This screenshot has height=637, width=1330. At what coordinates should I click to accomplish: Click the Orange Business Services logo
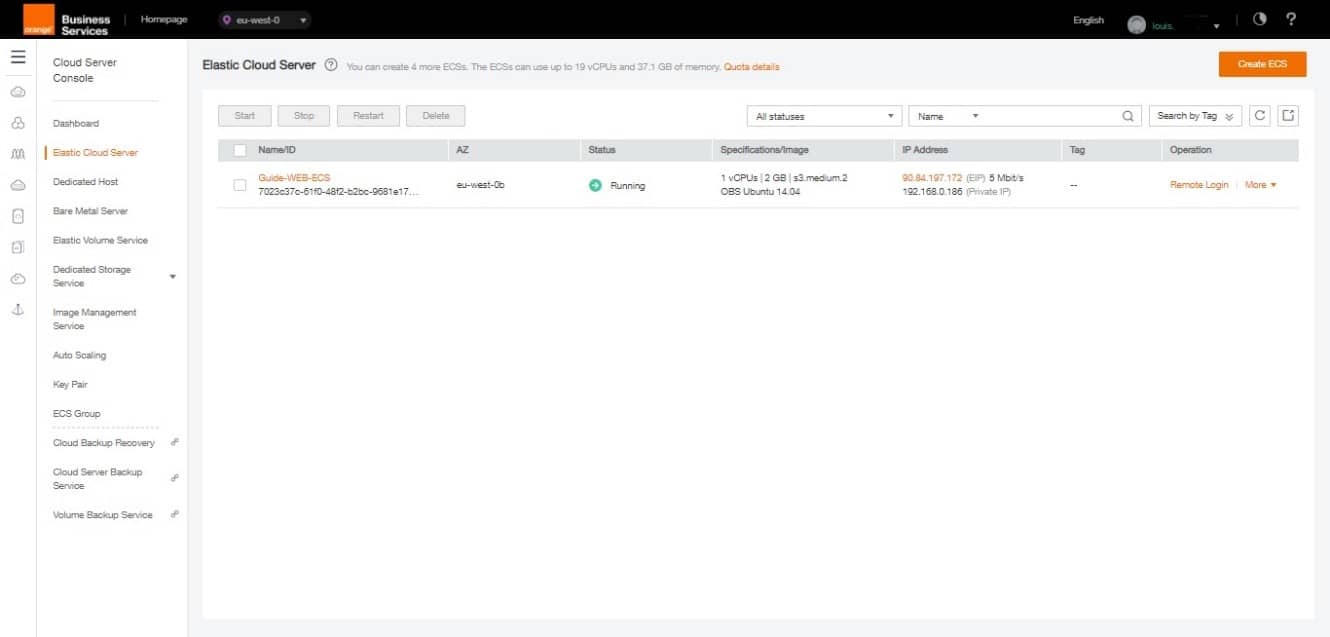click(x=68, y=20)
